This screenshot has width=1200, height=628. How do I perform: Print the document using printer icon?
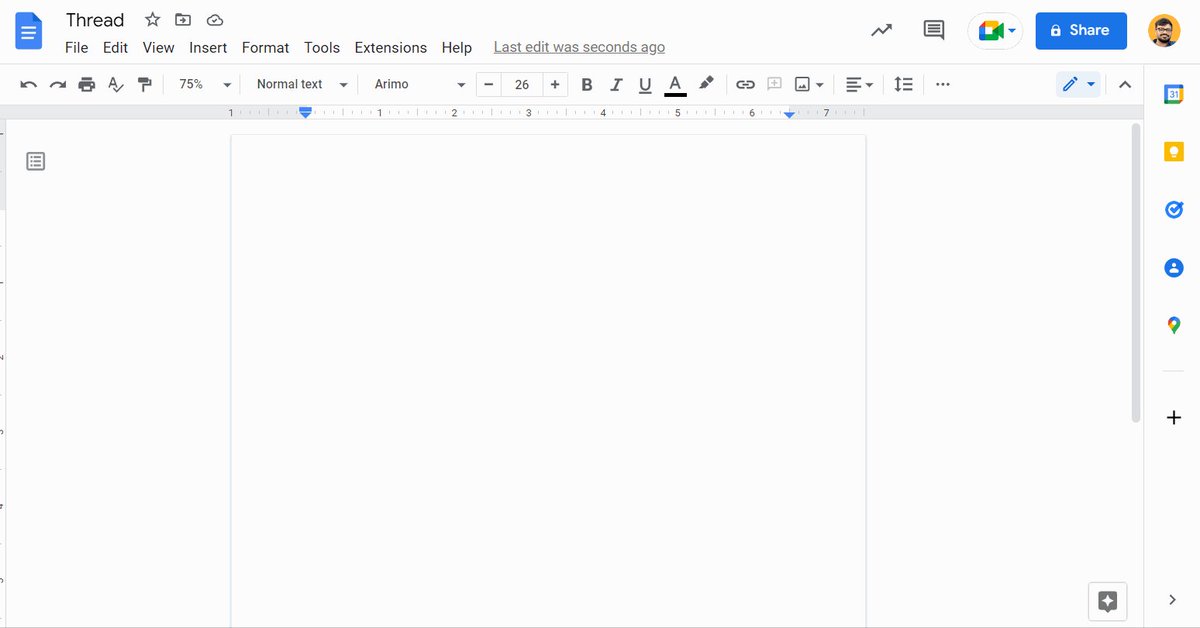point(87,85)
